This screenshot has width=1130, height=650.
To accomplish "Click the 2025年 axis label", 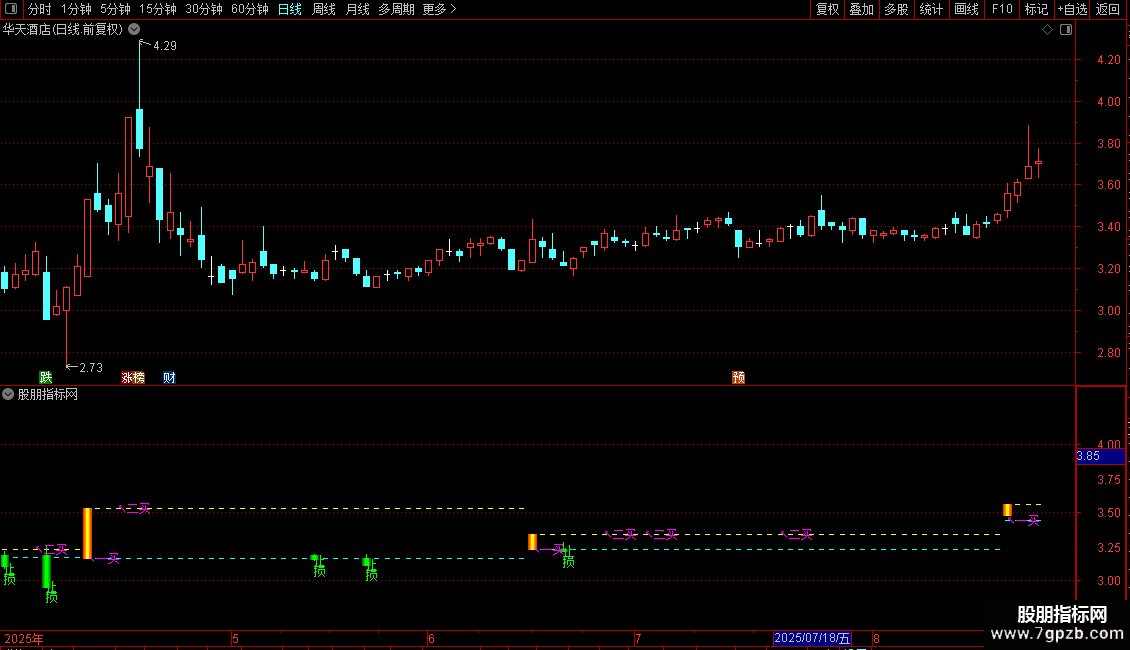I will [24, 638].
